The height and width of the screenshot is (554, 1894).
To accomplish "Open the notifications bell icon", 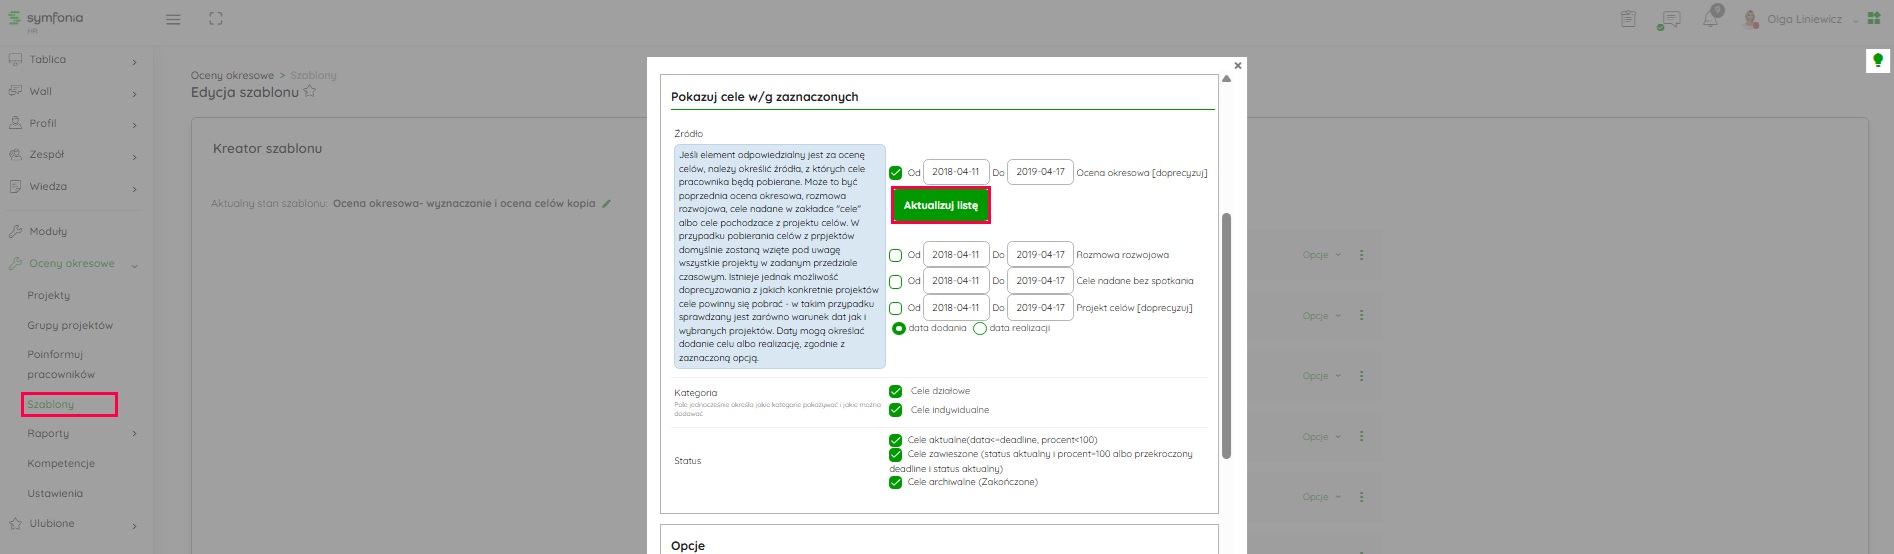I will (1710, 20).
